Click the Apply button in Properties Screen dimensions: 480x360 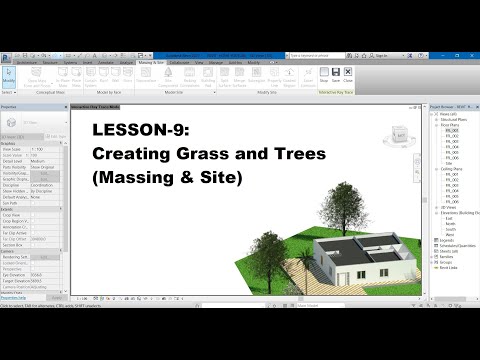[57, 298]
